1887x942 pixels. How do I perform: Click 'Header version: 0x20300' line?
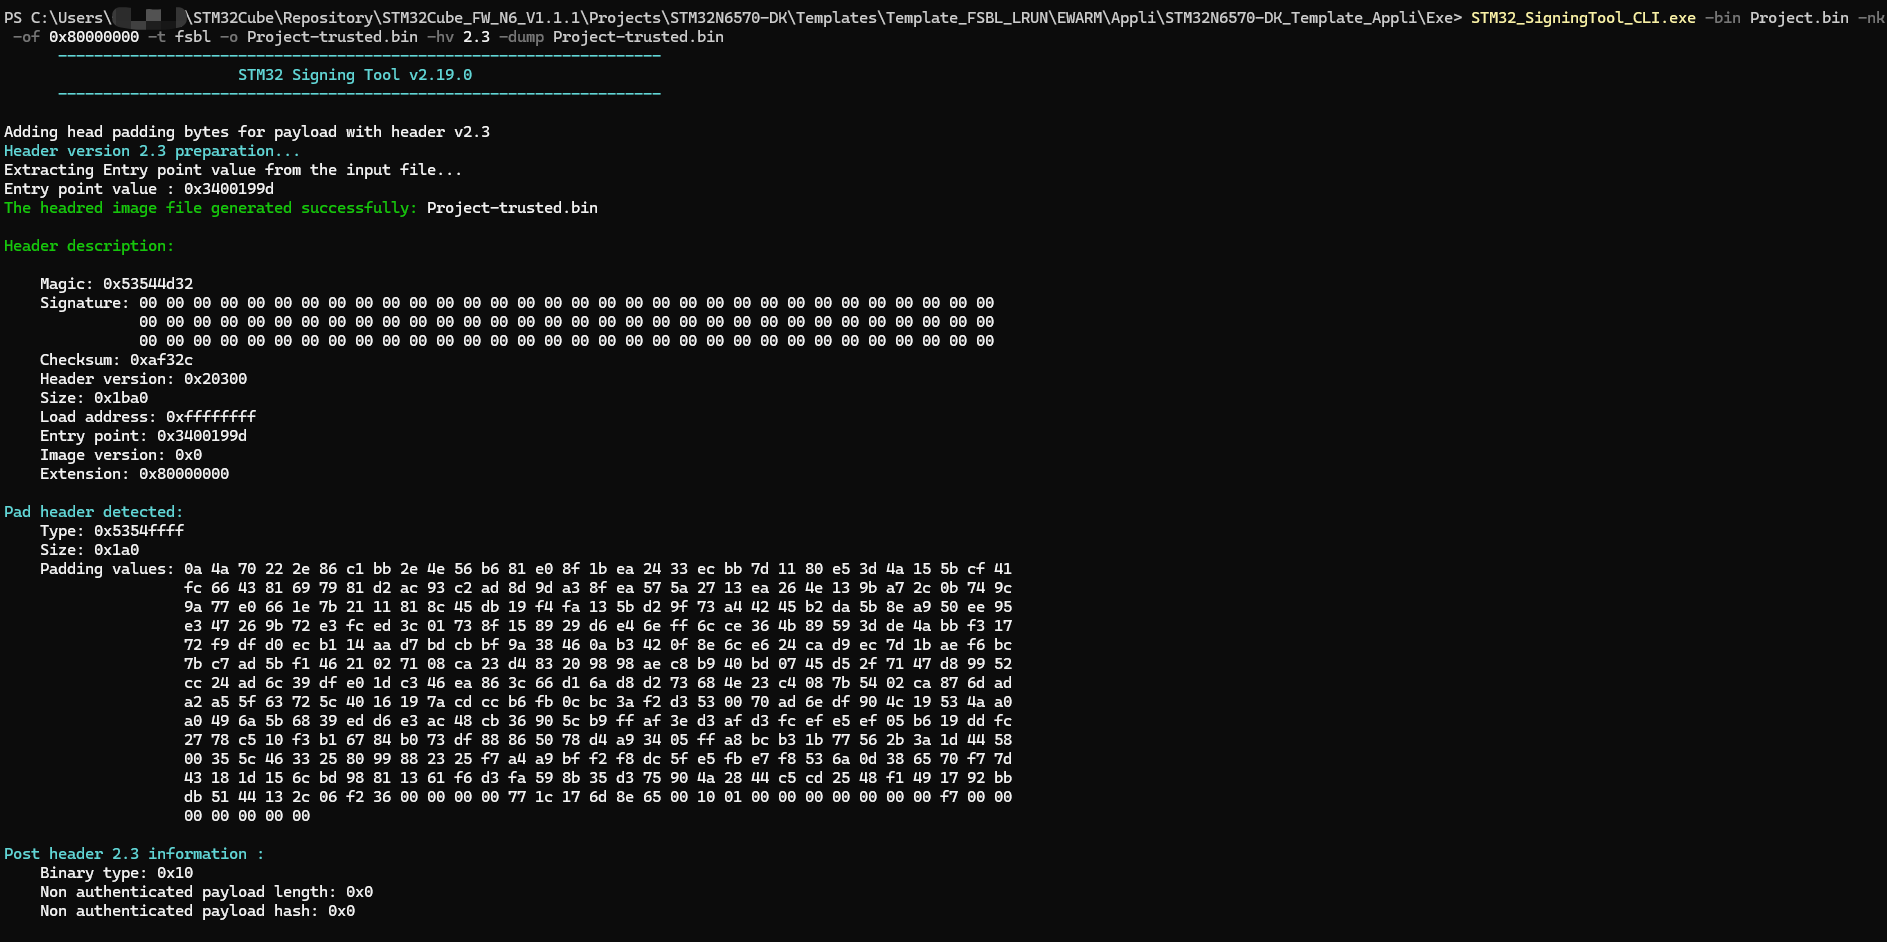click(x=143, y=379)
